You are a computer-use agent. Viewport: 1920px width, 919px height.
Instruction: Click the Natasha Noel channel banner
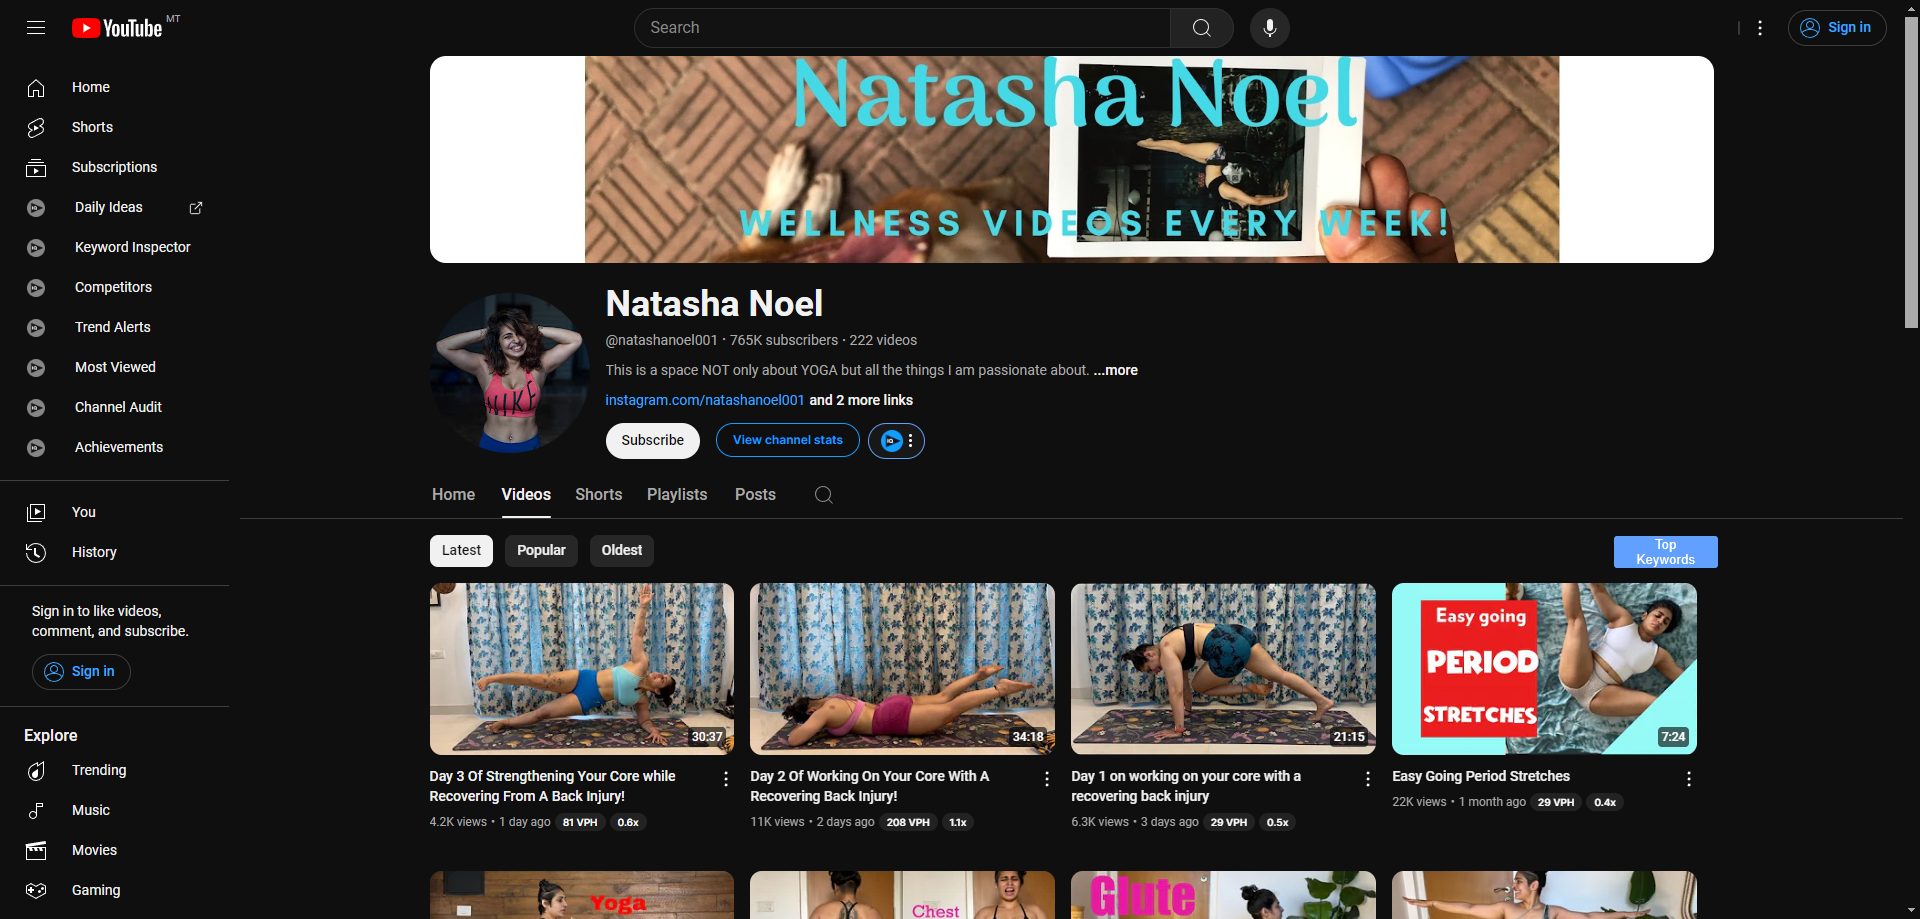1072,160
